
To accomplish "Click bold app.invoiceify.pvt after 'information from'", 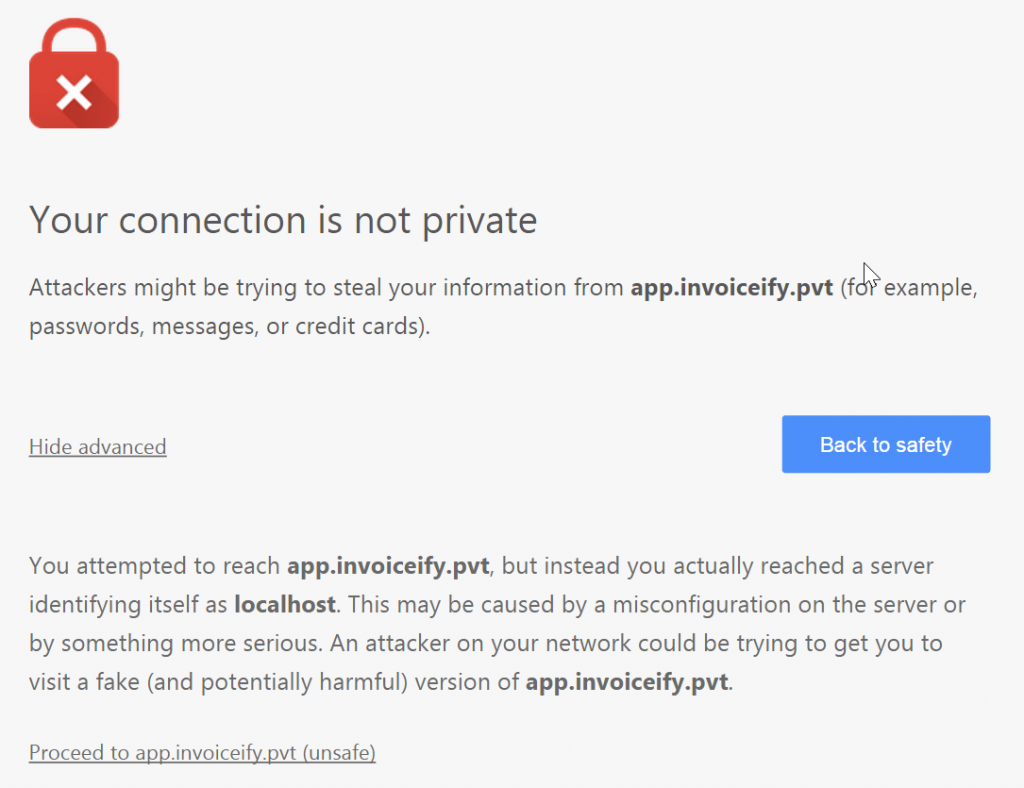I will pos(731,288).
